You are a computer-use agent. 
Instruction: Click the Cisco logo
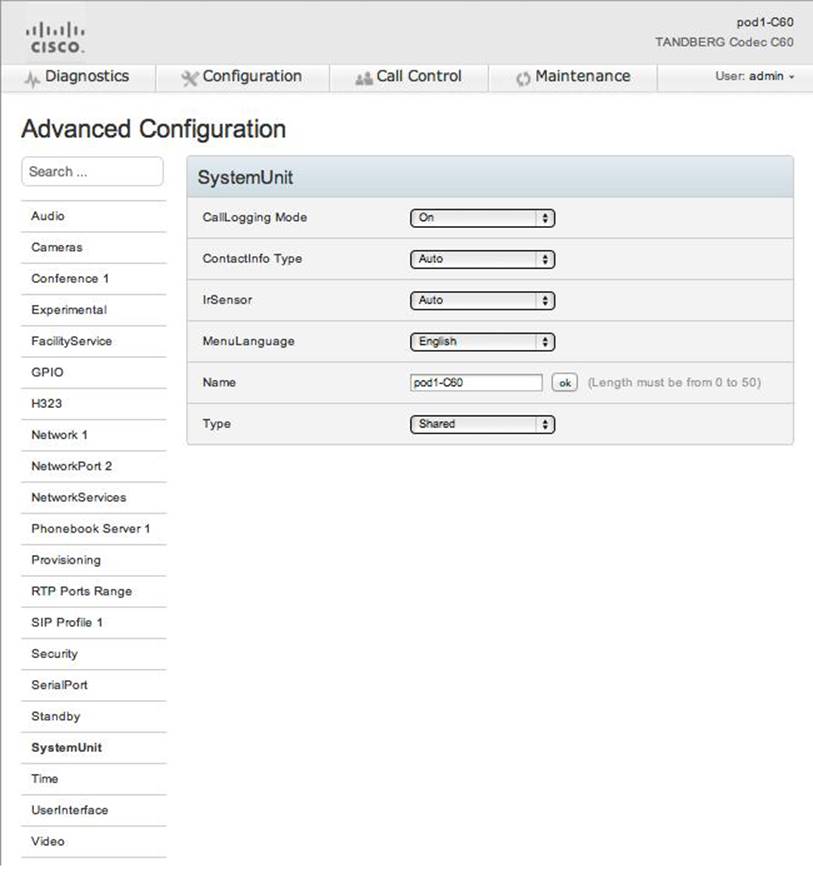(x=54, y=36)
